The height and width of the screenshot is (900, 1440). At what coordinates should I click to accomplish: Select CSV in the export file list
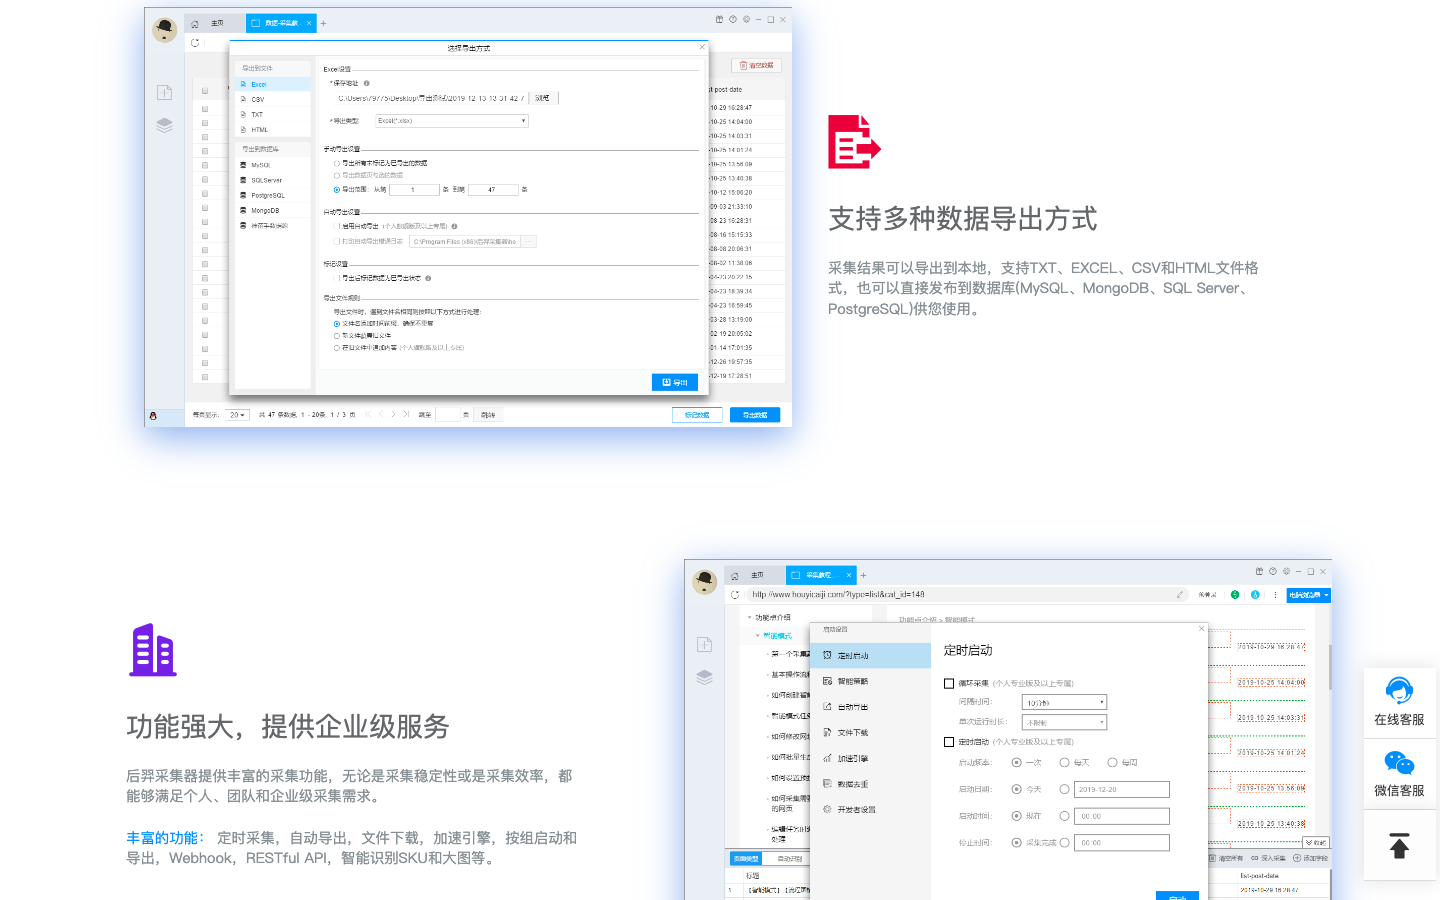click(257, 99)
